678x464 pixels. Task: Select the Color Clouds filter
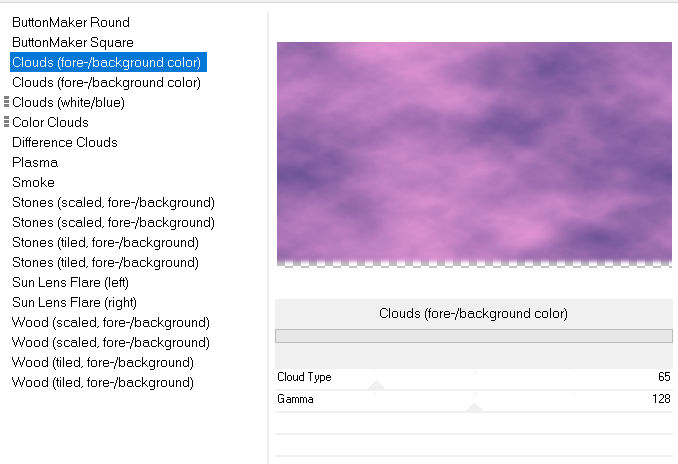coord(50,122)
